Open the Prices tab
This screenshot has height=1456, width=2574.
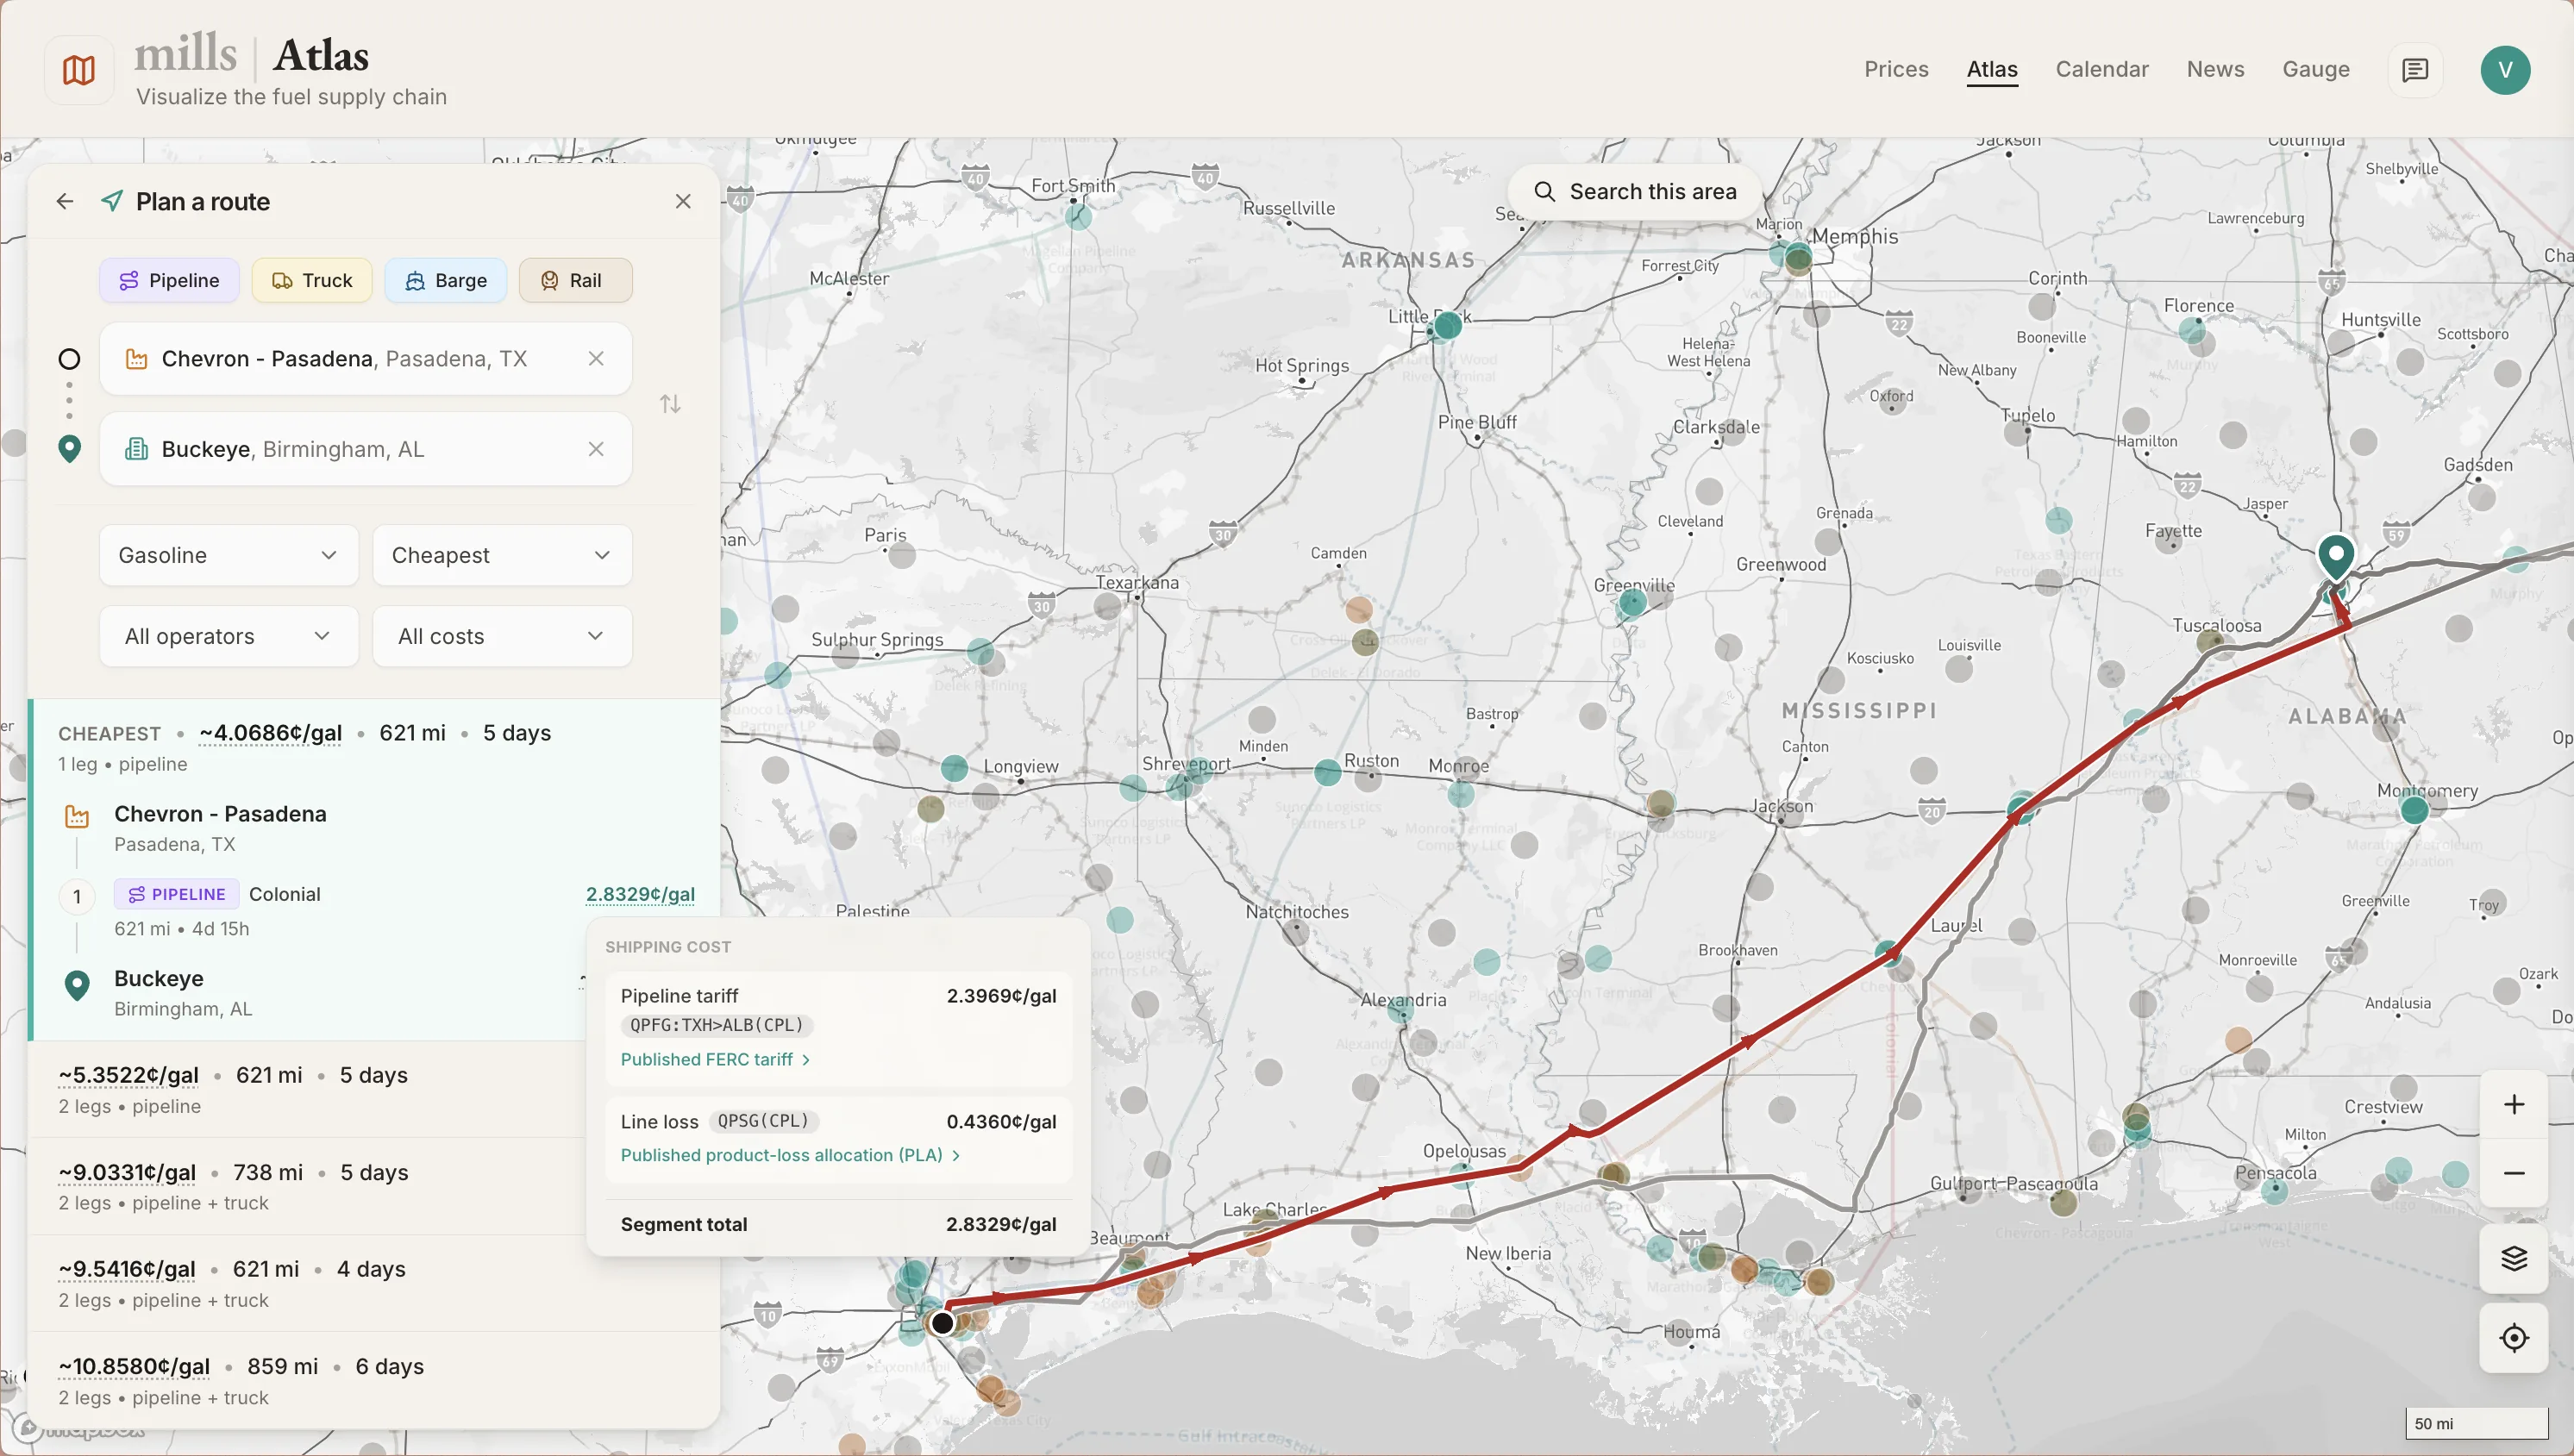pyautogui.click(x=1896, y=69)
